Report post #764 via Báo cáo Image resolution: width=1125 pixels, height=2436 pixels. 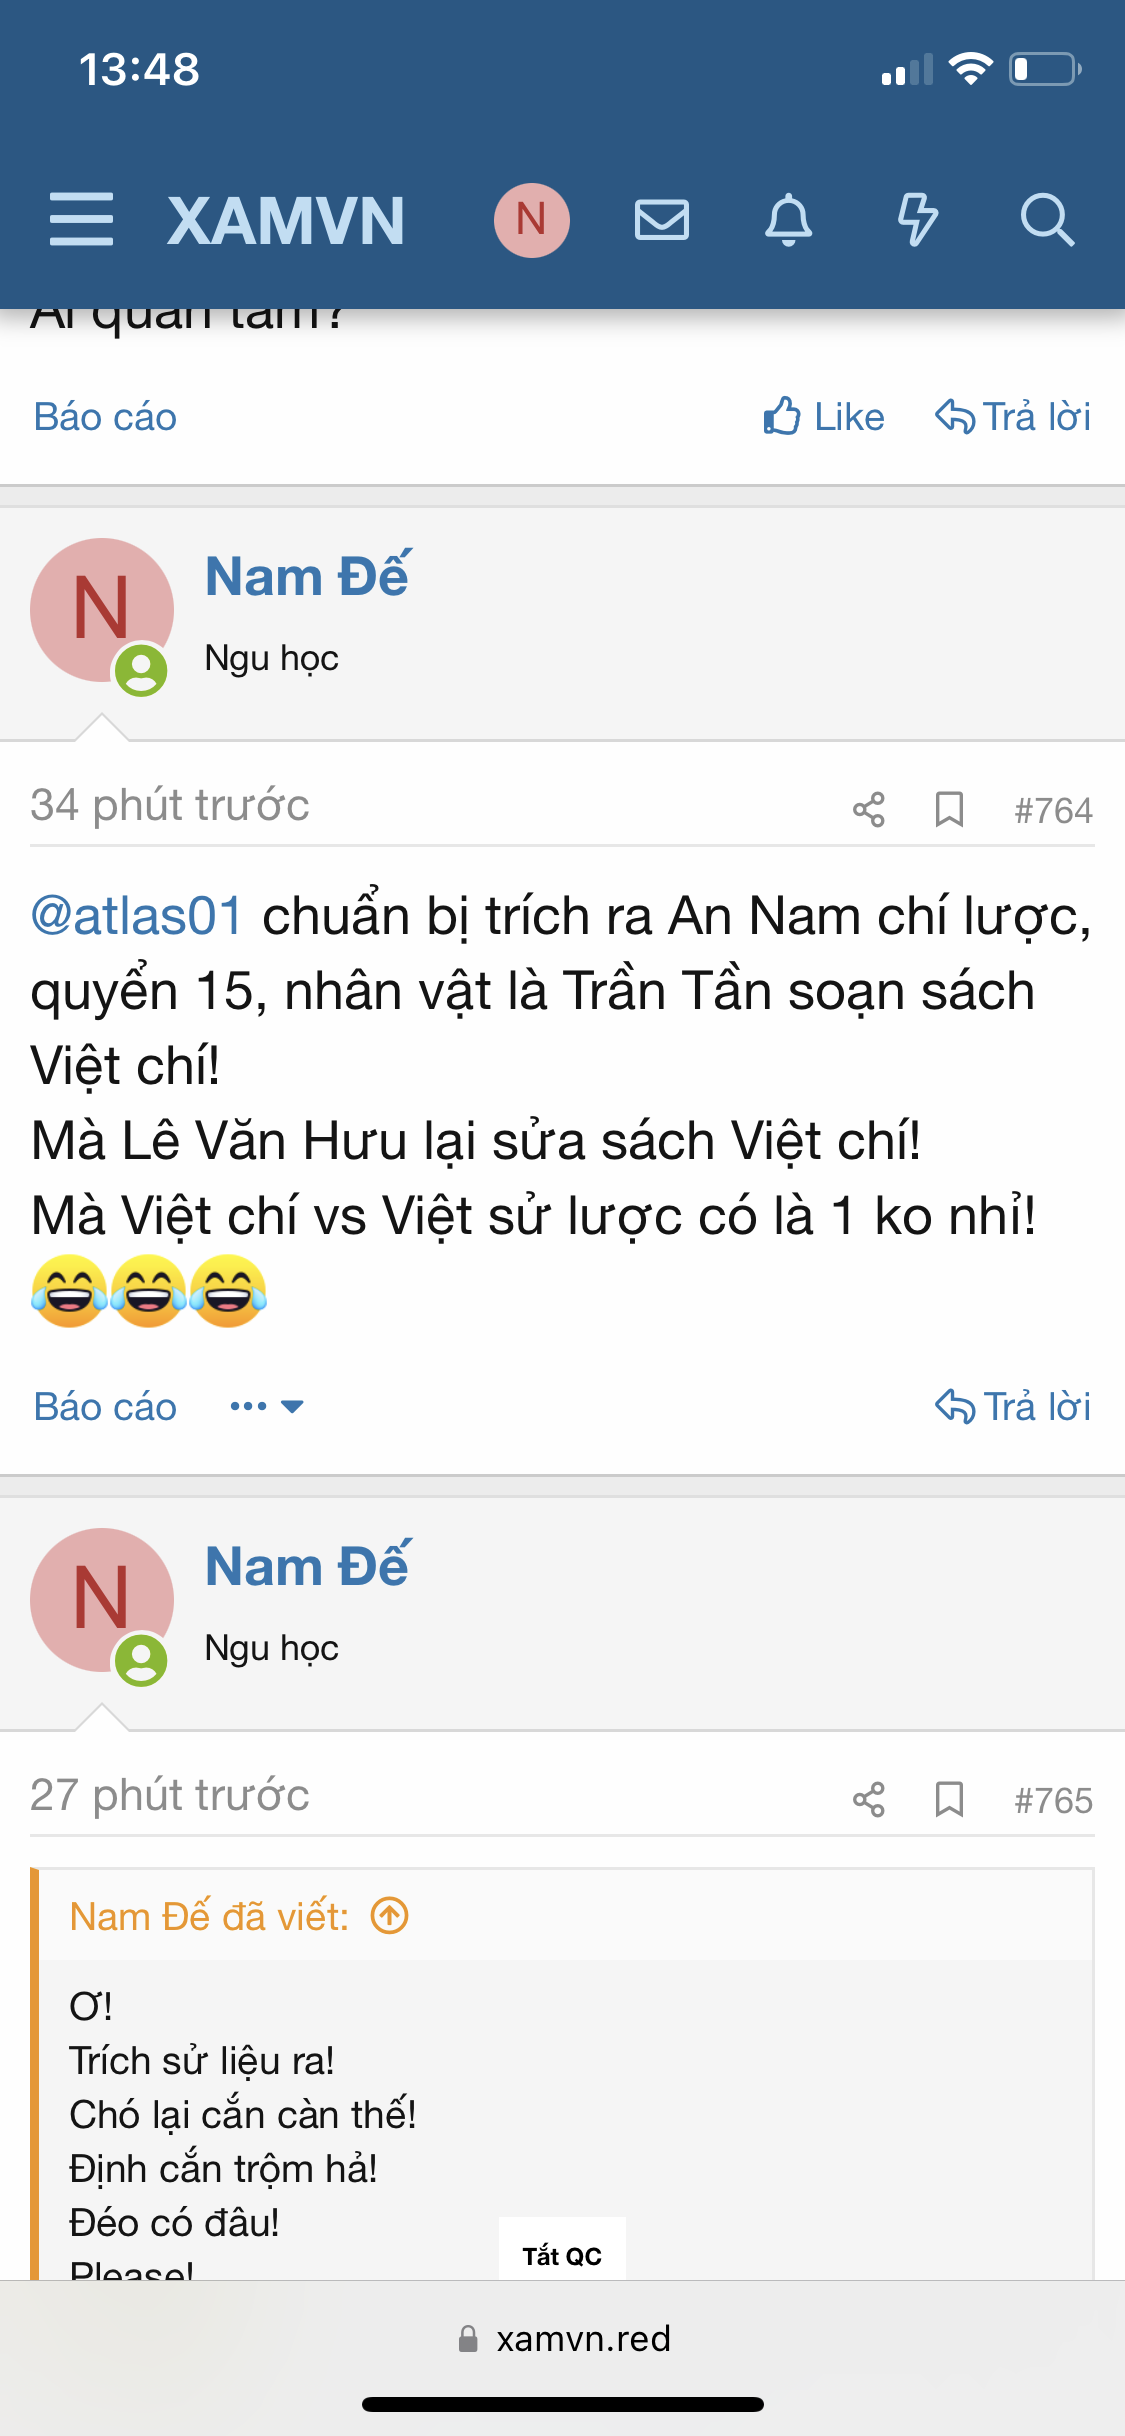pyautogui.click(x=105, y=1406)
